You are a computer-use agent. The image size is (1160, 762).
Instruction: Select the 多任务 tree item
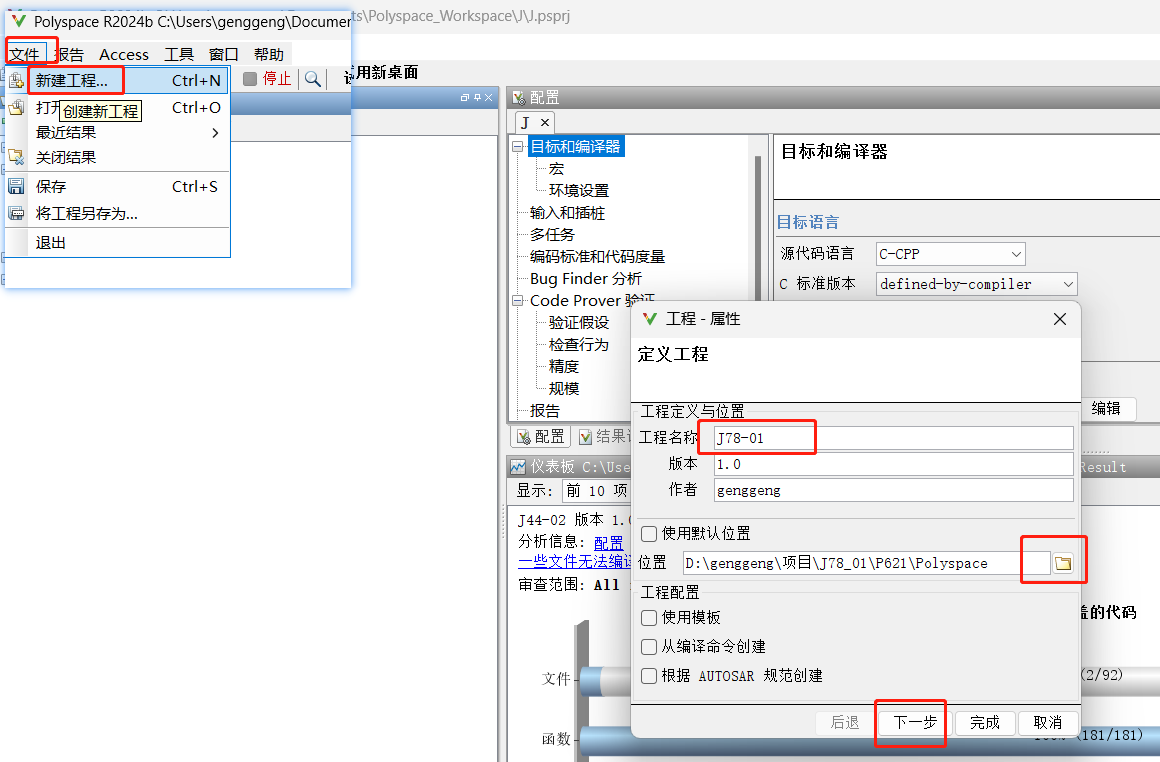pos(552,235)
